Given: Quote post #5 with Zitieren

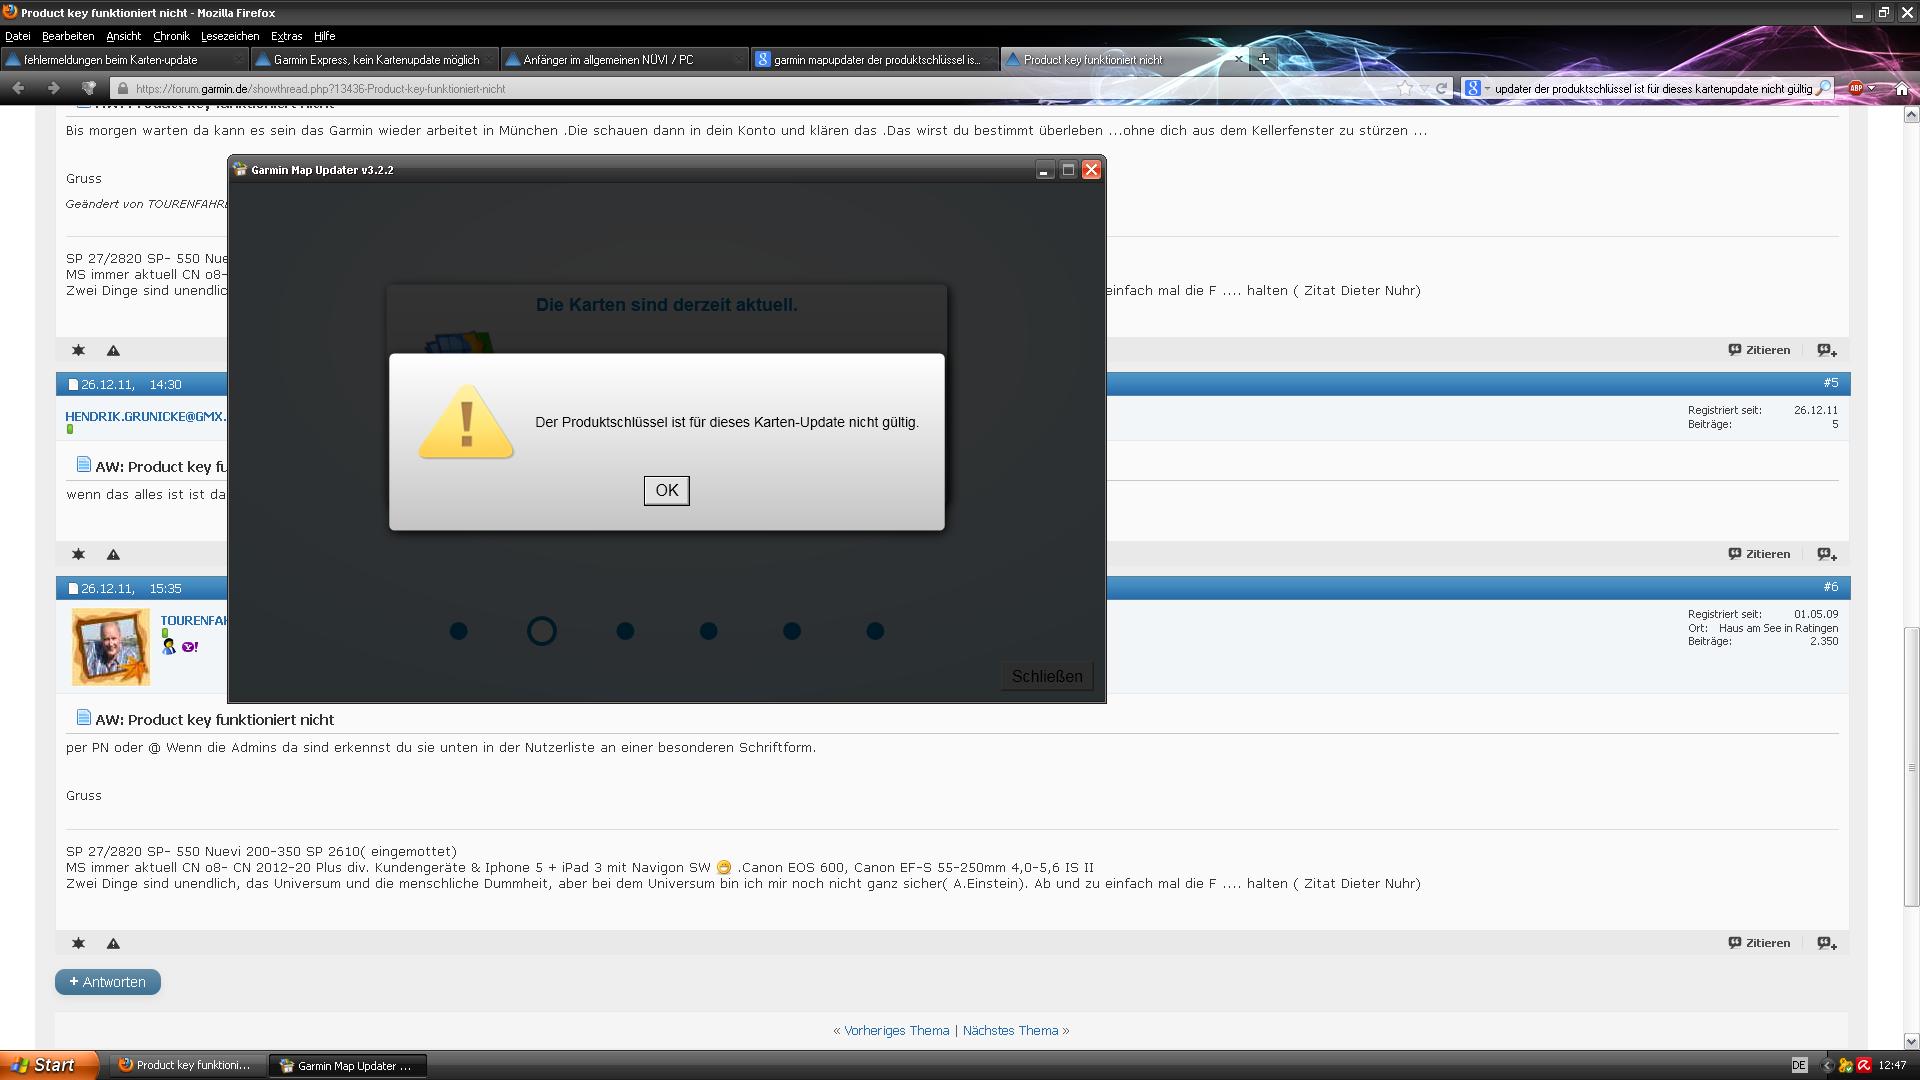Looking at the screenshot, I should (1759, 554).
